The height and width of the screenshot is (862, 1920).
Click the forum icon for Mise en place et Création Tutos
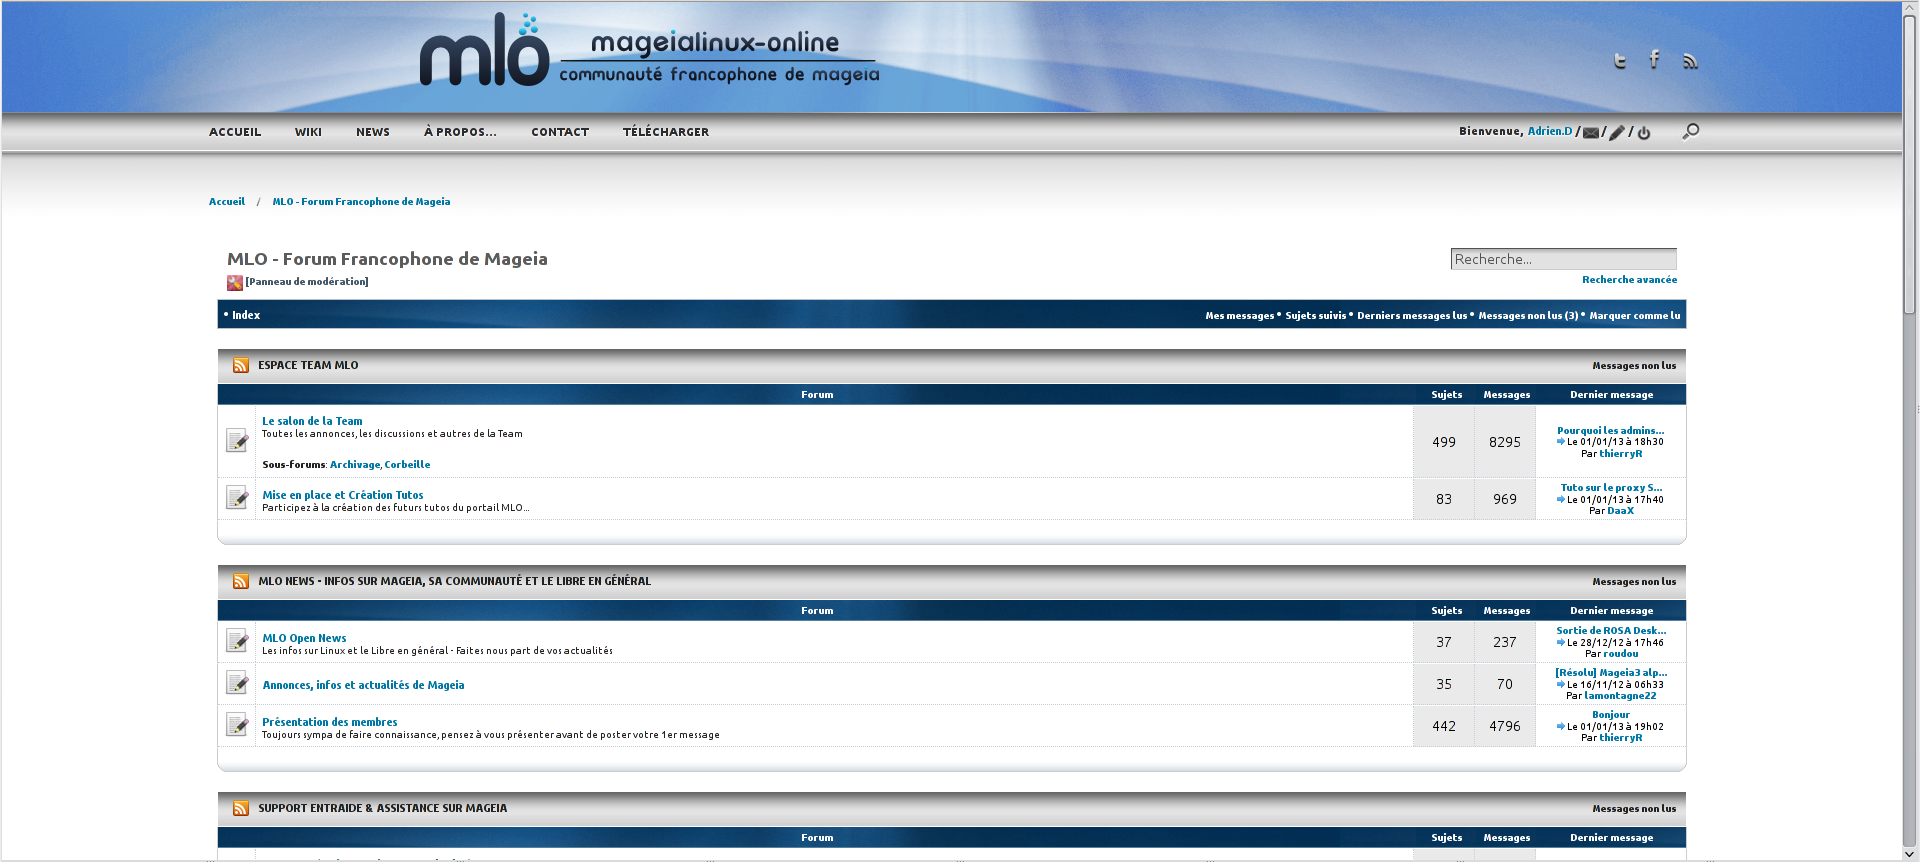[237, 498]
